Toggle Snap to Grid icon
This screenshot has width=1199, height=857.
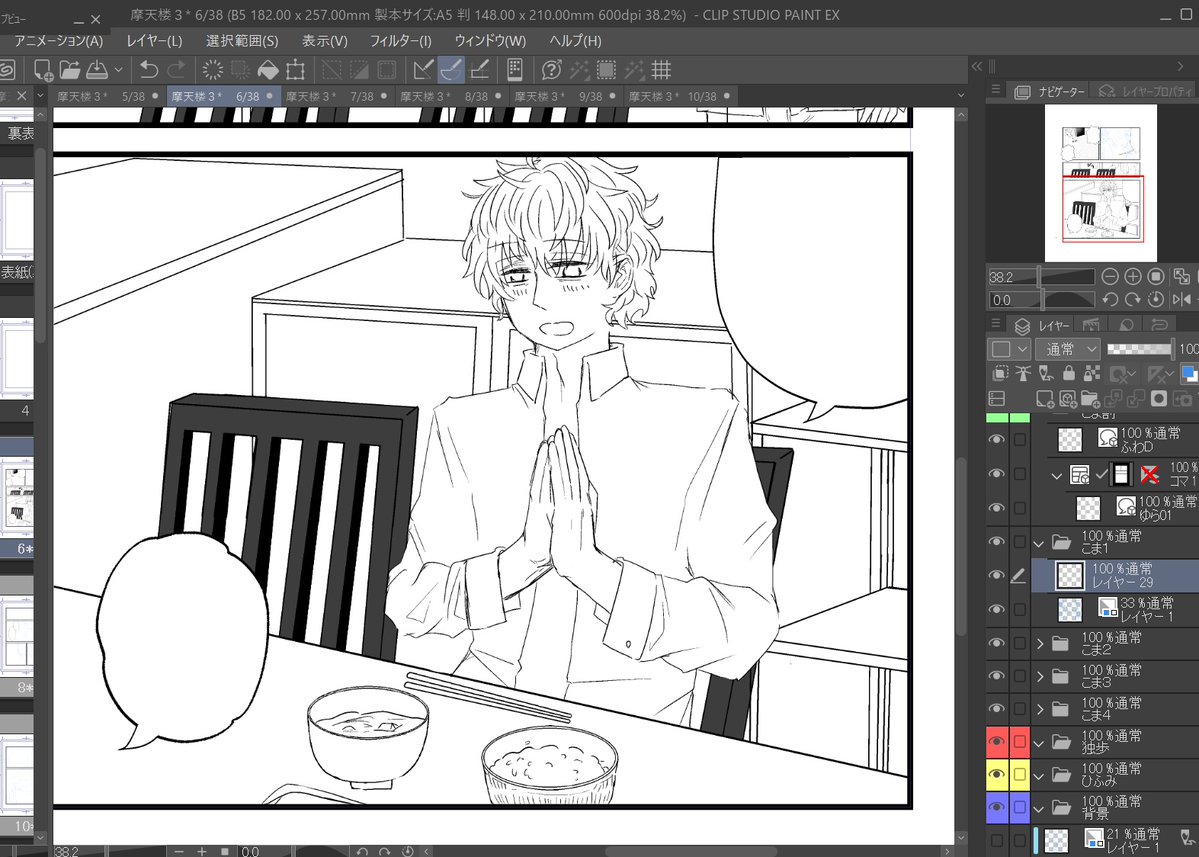pos(479,70)
